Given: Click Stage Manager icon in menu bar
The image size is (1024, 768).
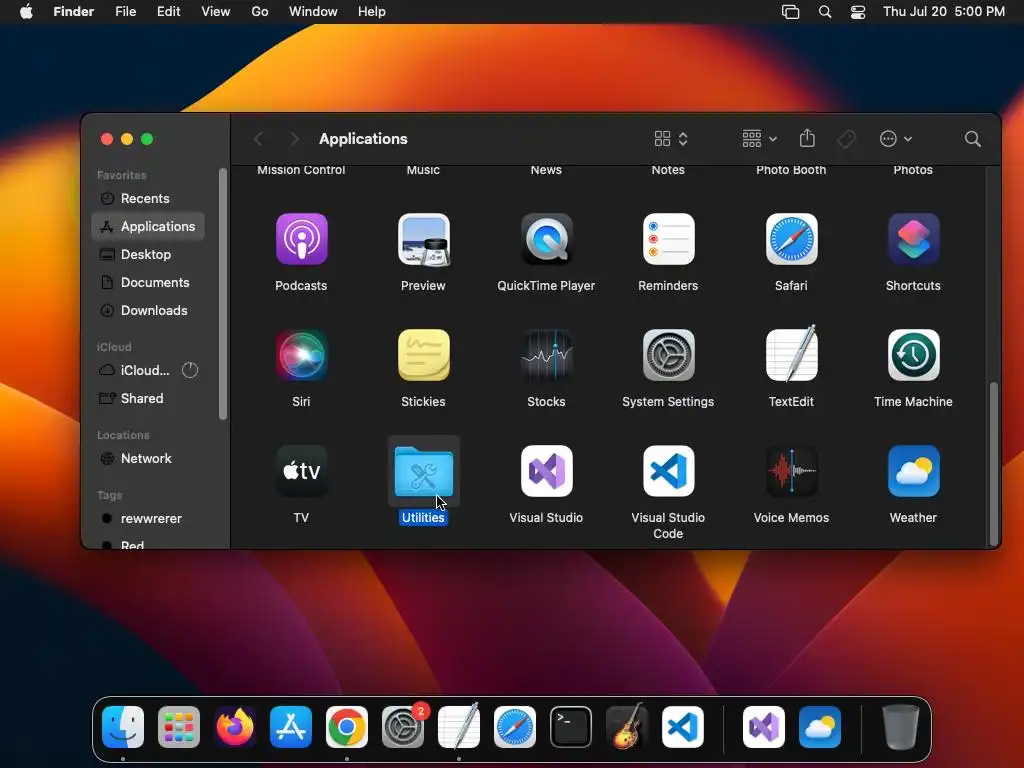Looking at the screenshot, I should pyautogui.click(x=790, y=12).
